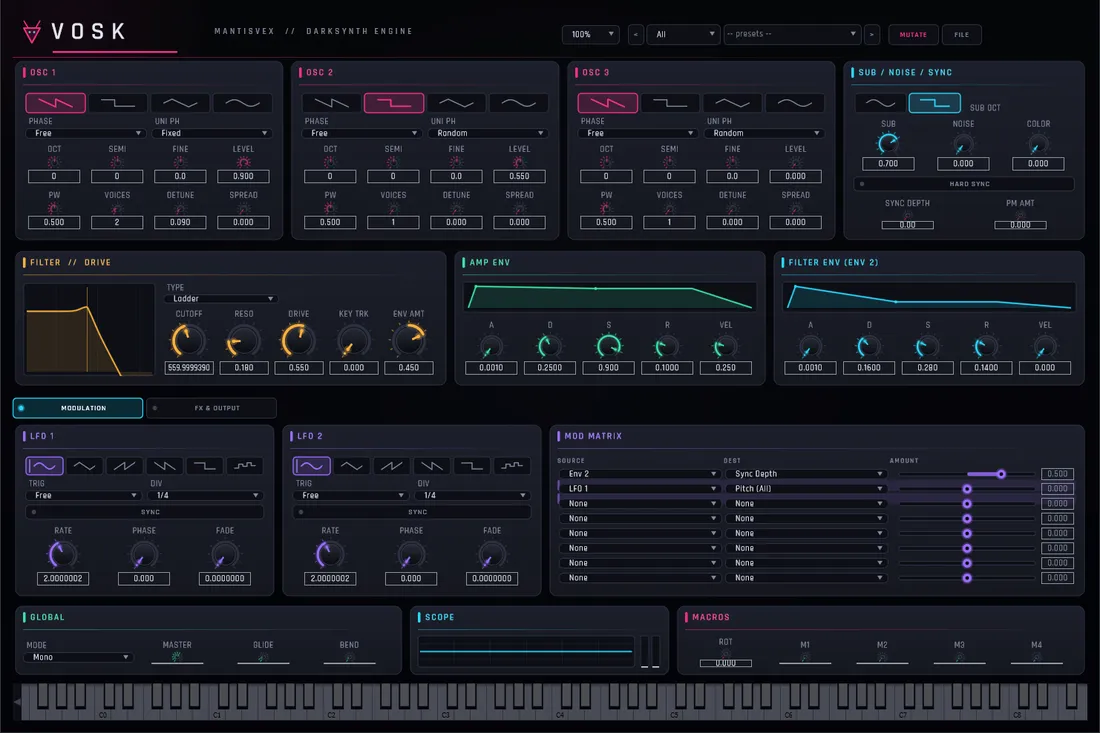
Task: Select the triangle waveform for OSC 2
Action: 456,103
